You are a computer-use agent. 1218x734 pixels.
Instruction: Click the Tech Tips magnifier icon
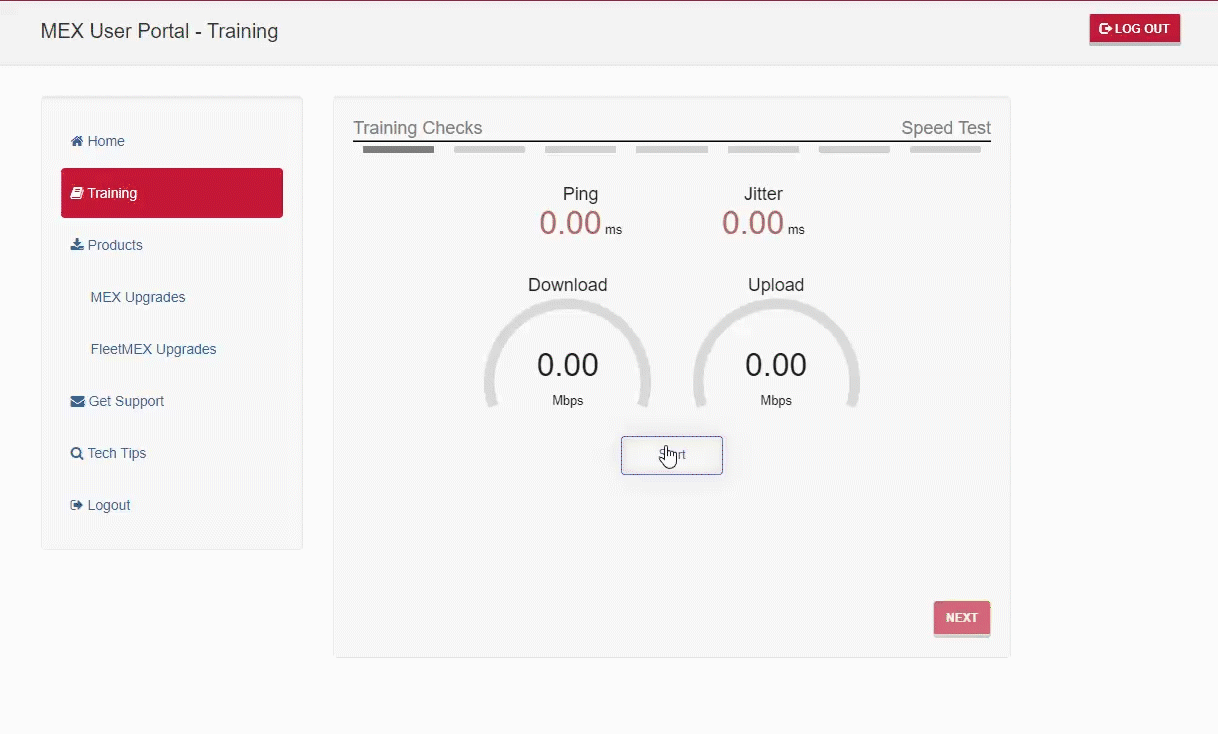coord(77,453)
